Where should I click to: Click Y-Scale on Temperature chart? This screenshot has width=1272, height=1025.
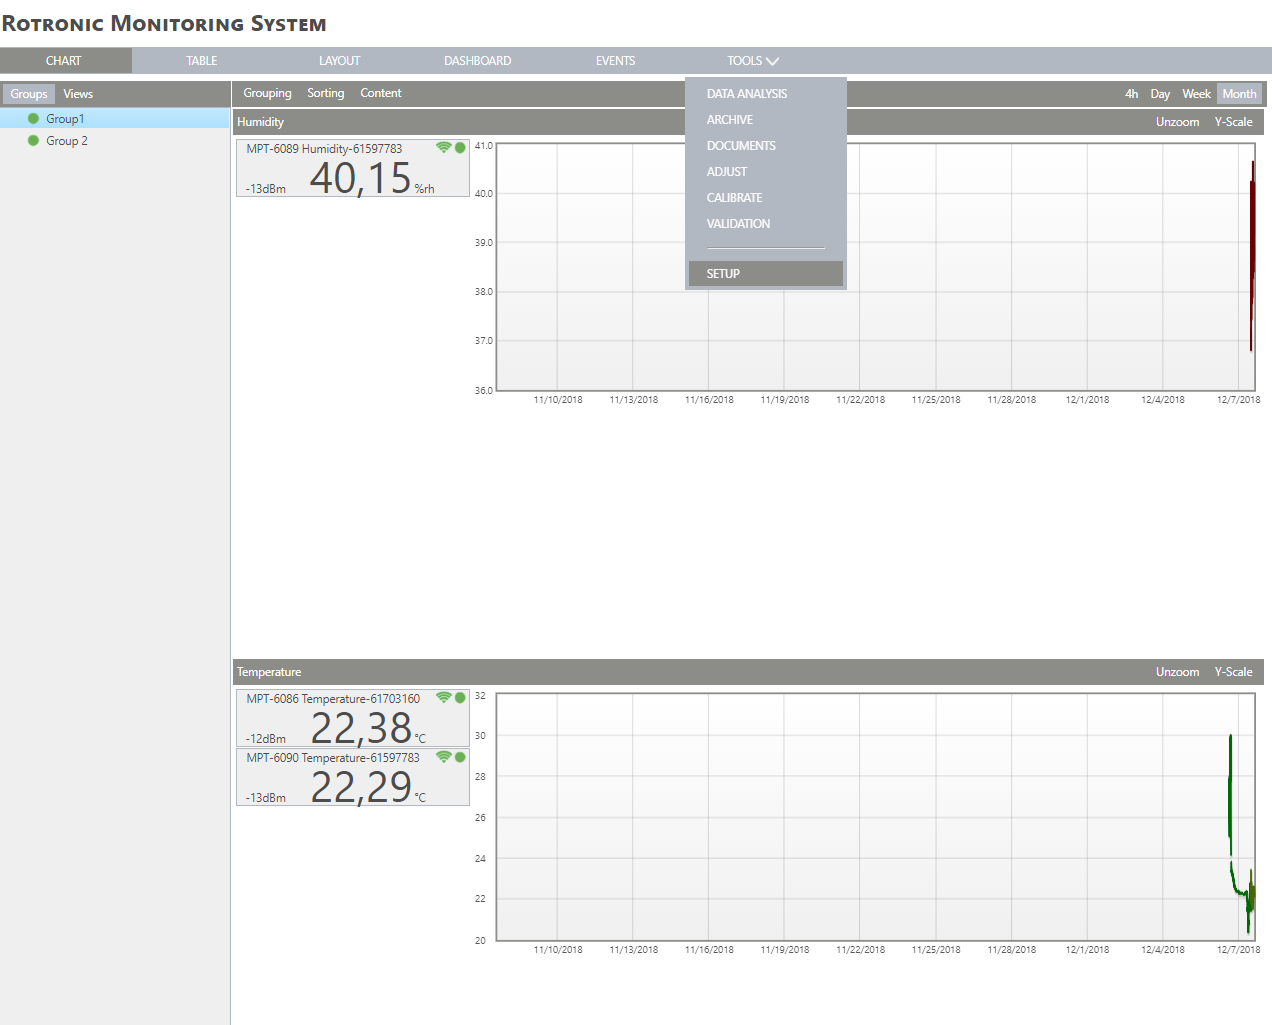tap(1233, 672)
